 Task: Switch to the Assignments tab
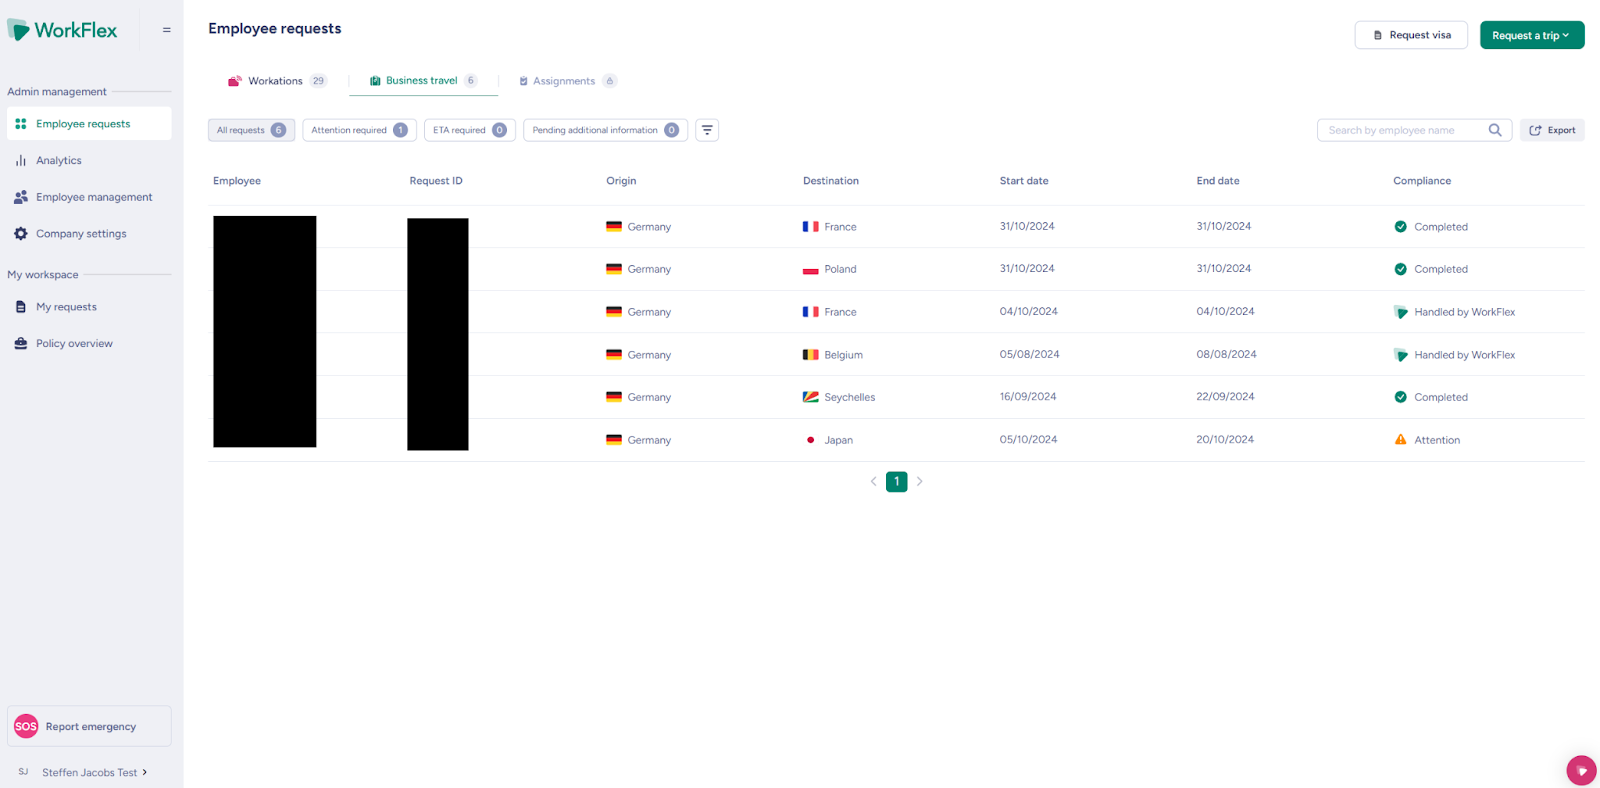[568, 81]
